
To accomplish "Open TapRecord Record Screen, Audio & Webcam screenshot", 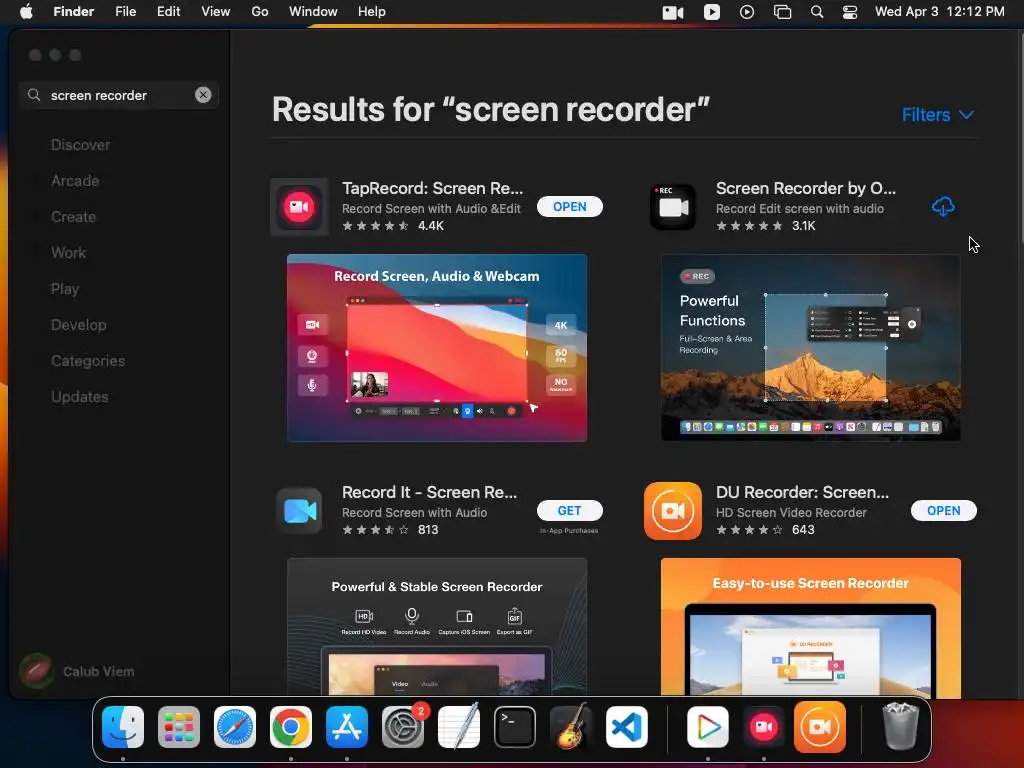I will 437,347.
